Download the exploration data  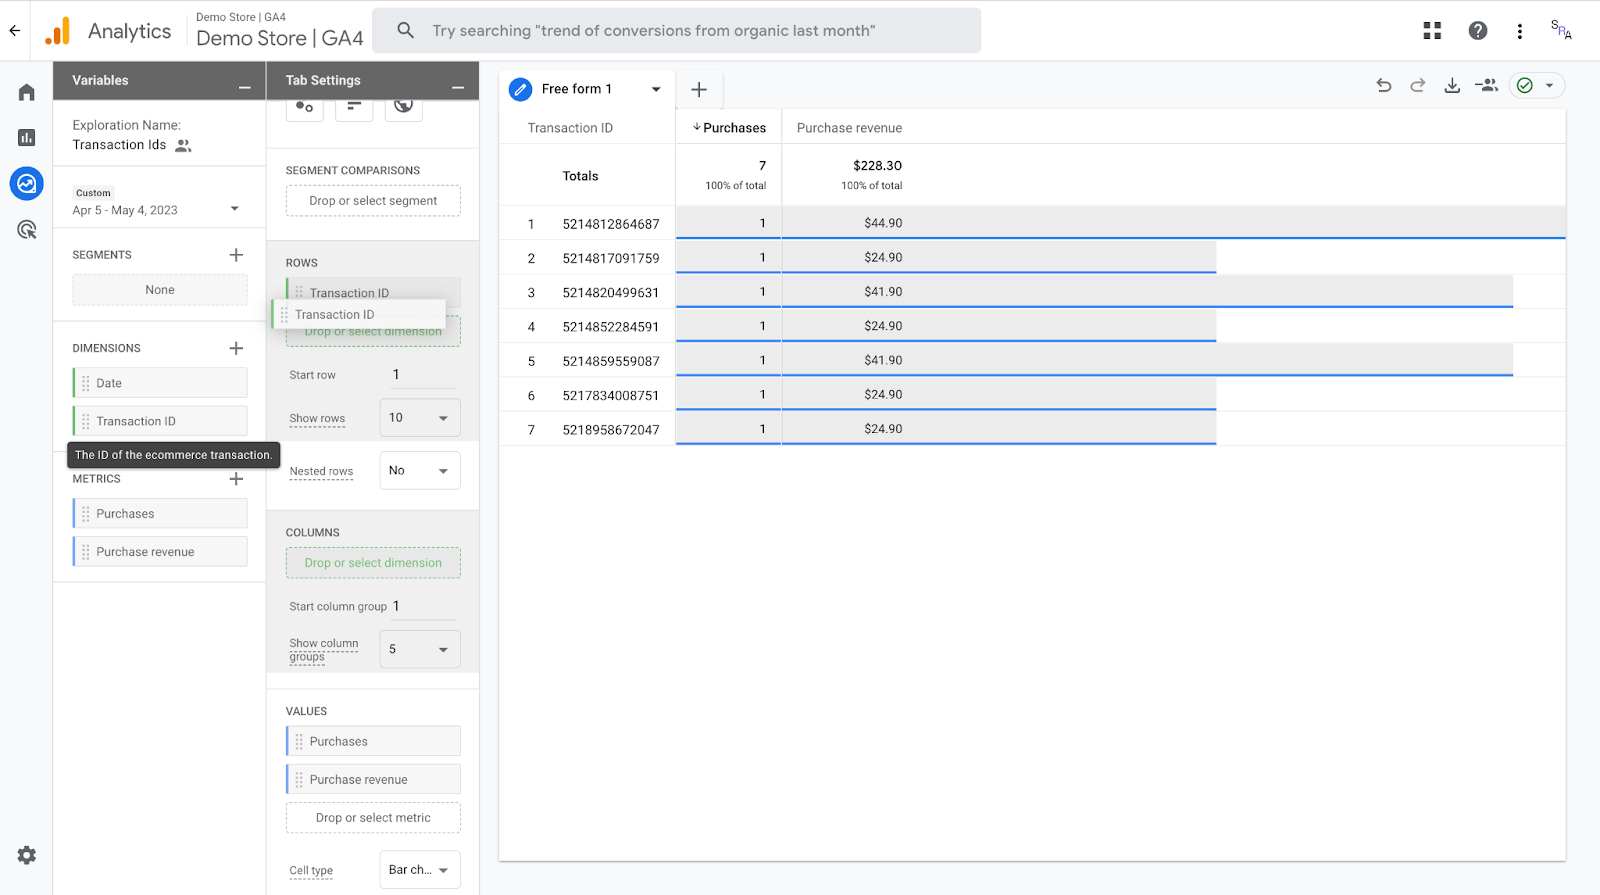(1452, 86)
